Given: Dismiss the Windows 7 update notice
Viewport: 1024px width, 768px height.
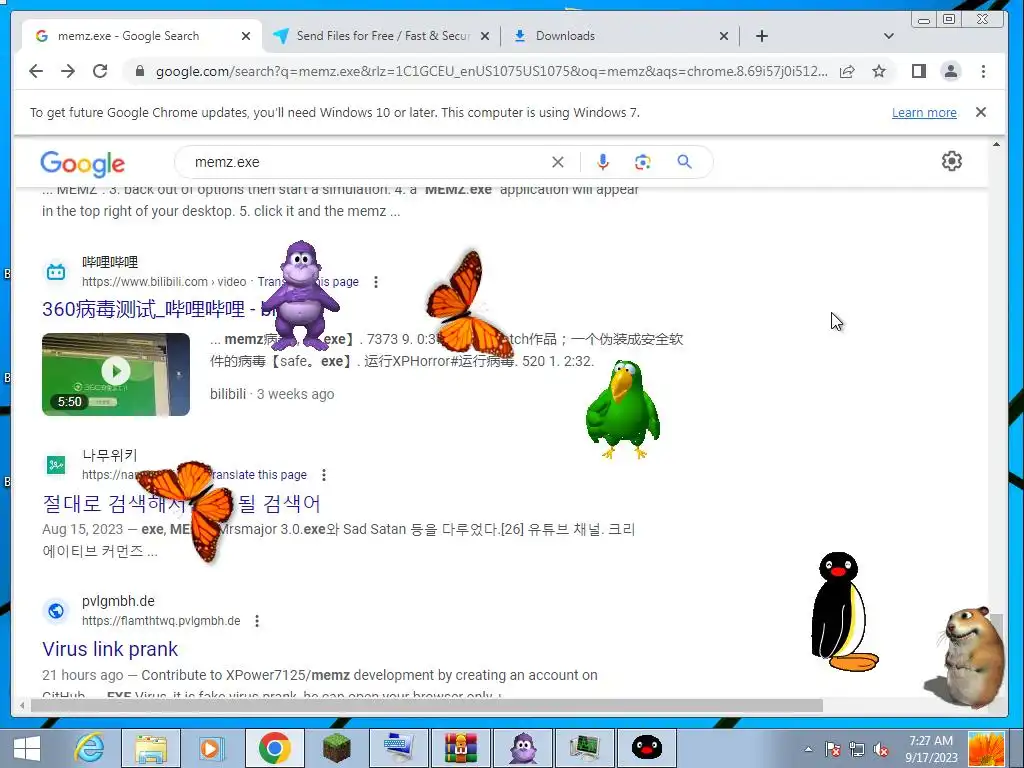Looking at the screenshot, I should tap(981, 112).
